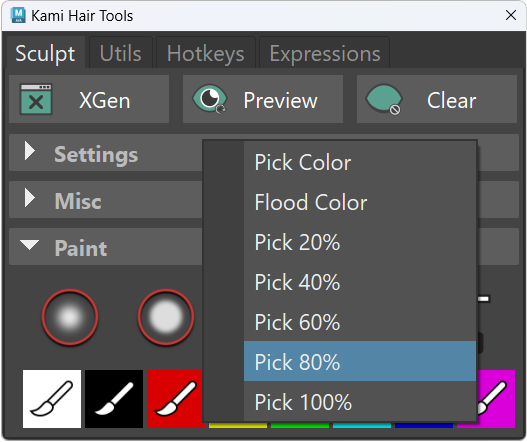Screen dimensions: 527x442
Task: Select the highlighted Pick 80% entry
Action: (360, 361)
